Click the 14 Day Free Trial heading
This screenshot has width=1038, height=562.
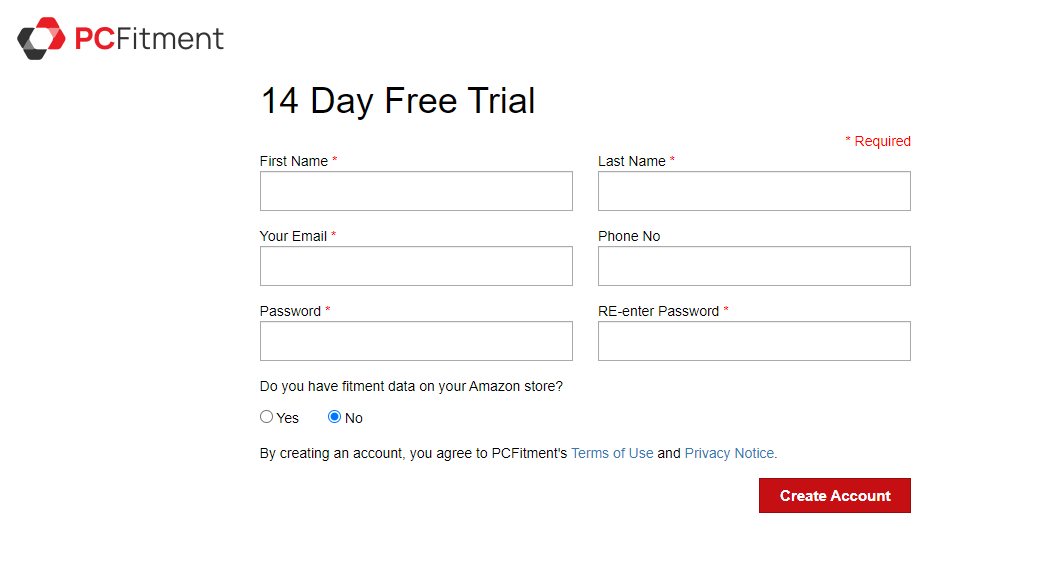pyautogui.click(x=398, y=101)
